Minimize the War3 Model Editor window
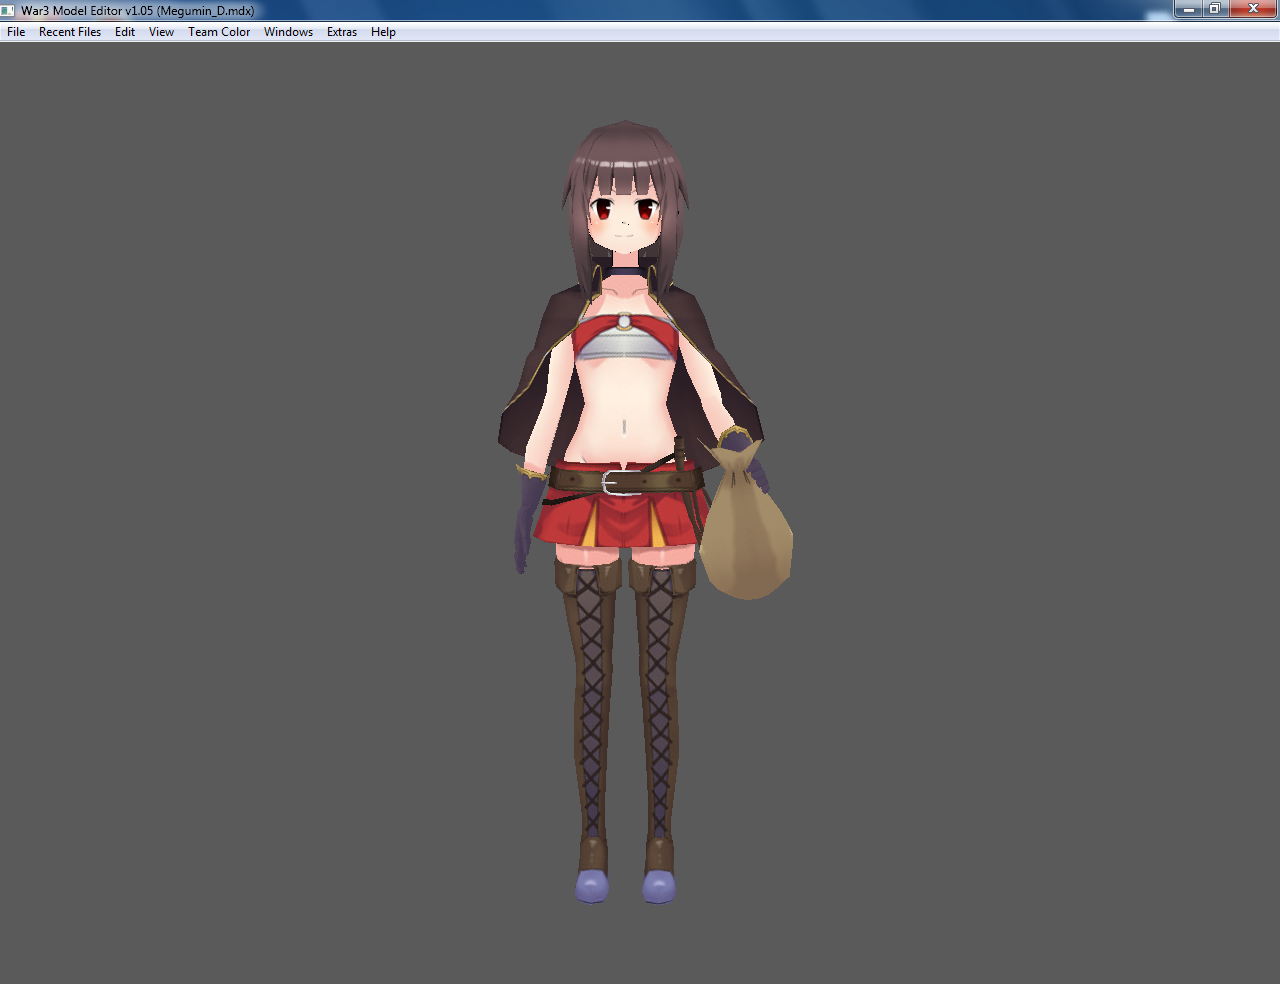The width and height of the screenshot is (1280, 984). 1188,9
